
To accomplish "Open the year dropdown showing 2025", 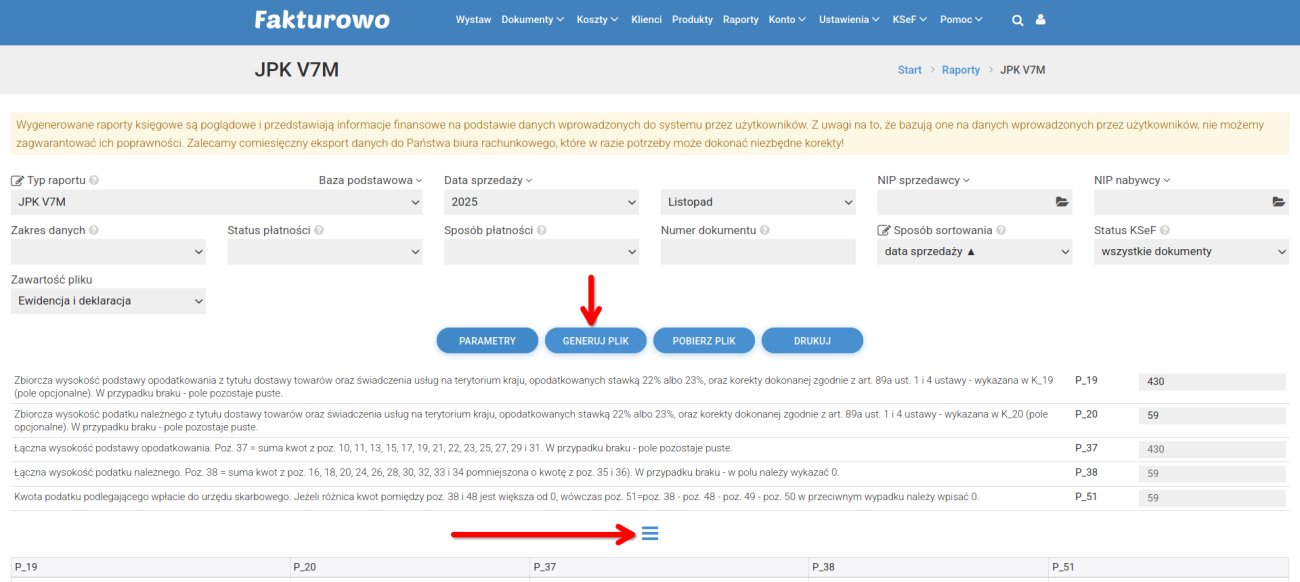I will point(541,202).
